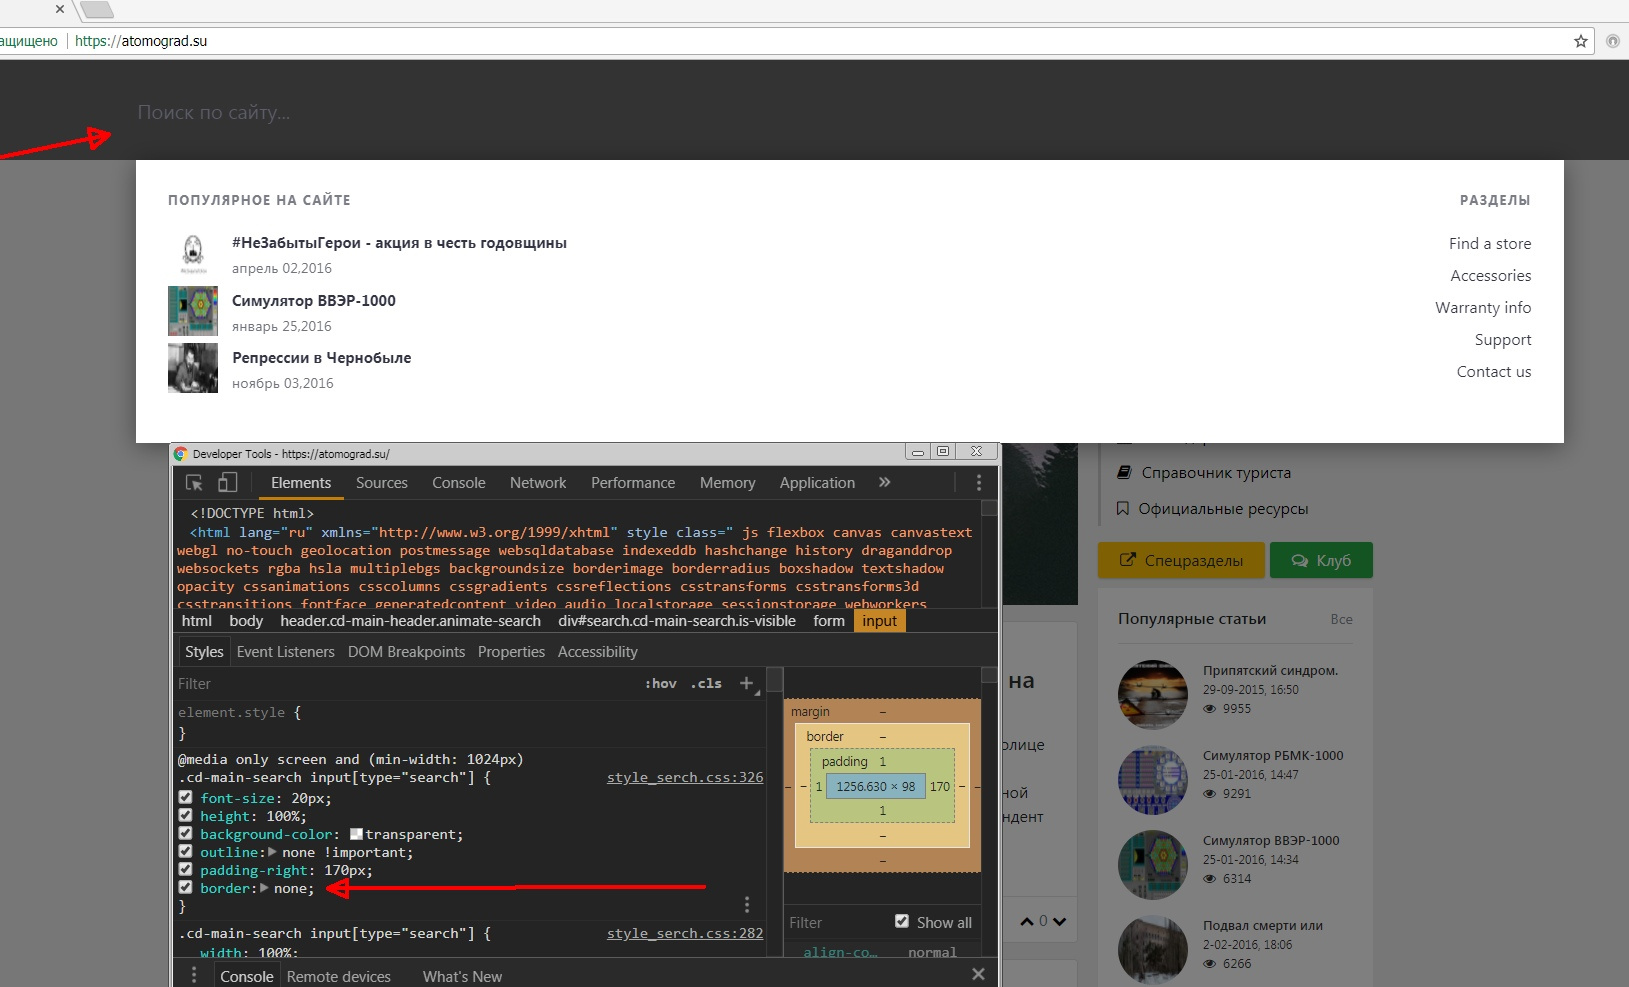The width and height of the screenshot is (1629, 987).
Task: Click the Contact us link
Action: click(1494, 371)
